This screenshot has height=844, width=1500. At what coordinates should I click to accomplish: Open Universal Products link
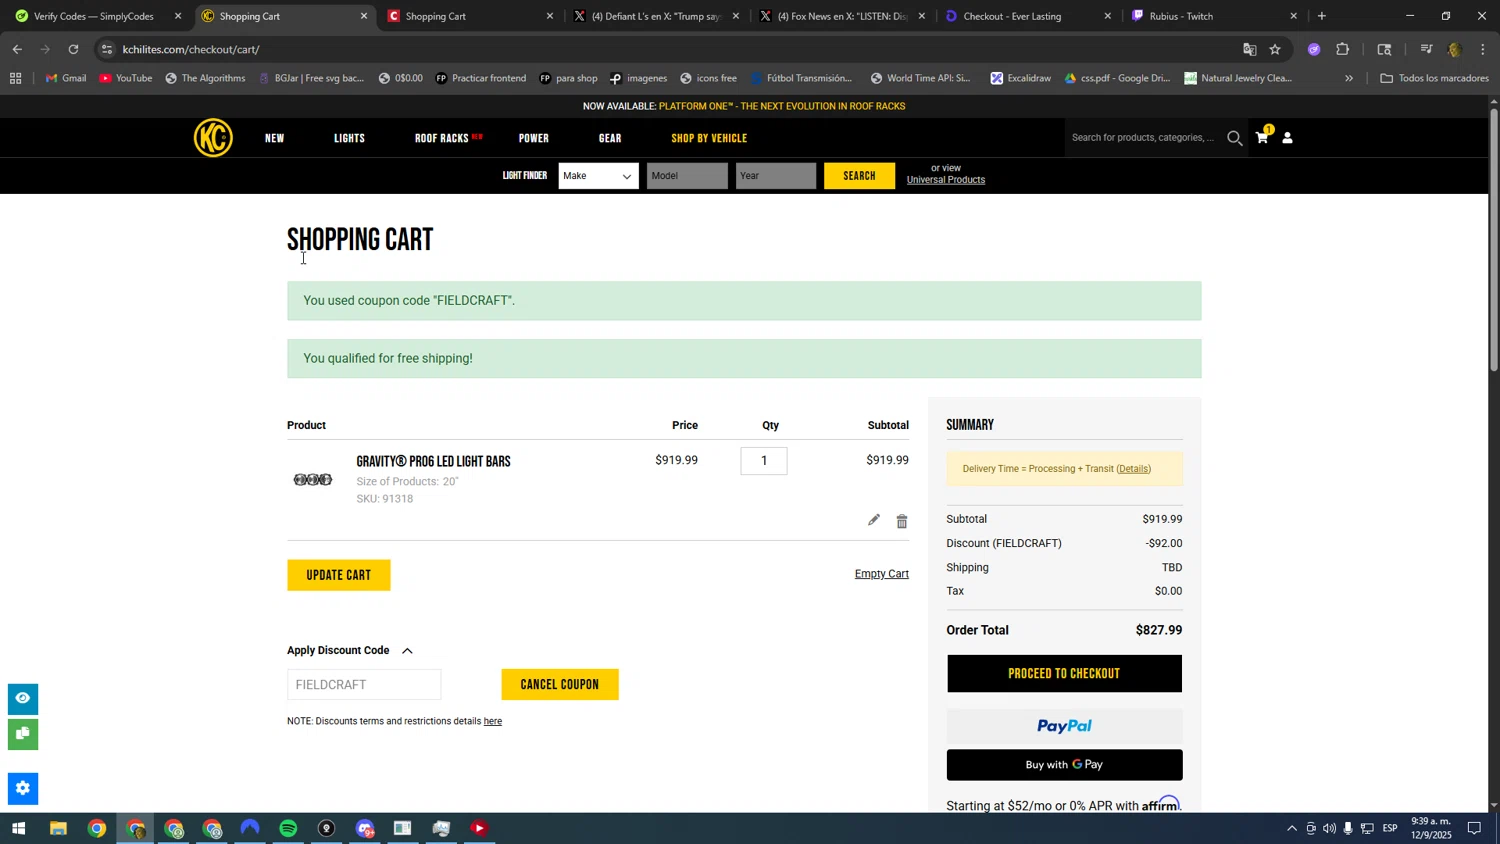[x=945, y=180]
